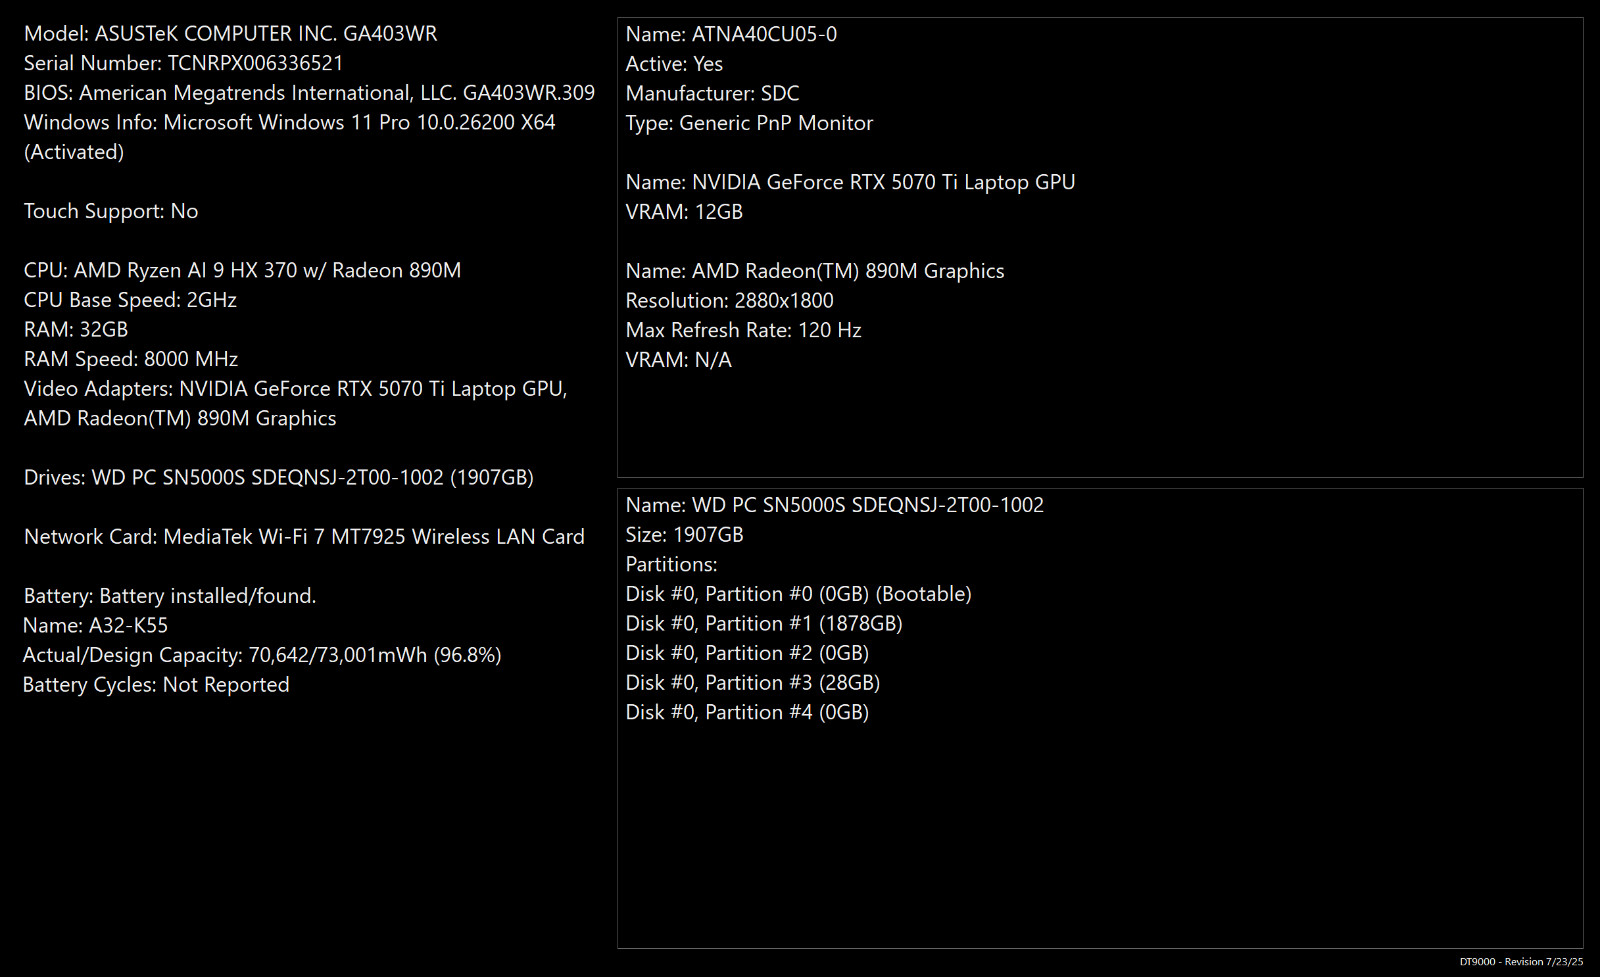Select the 'Resolution: 2880x1800' line
Image resolution: width=1600 pixels, height=977 pixels.
(x=730, y=301)
